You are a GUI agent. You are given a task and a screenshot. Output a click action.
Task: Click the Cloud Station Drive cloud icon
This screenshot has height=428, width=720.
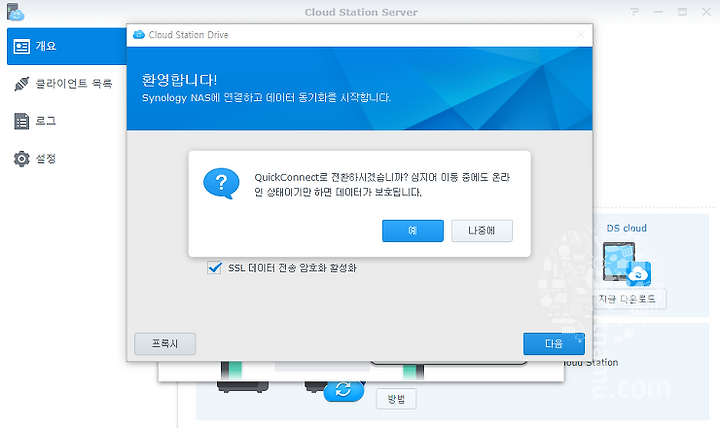[x=139, y=35]
